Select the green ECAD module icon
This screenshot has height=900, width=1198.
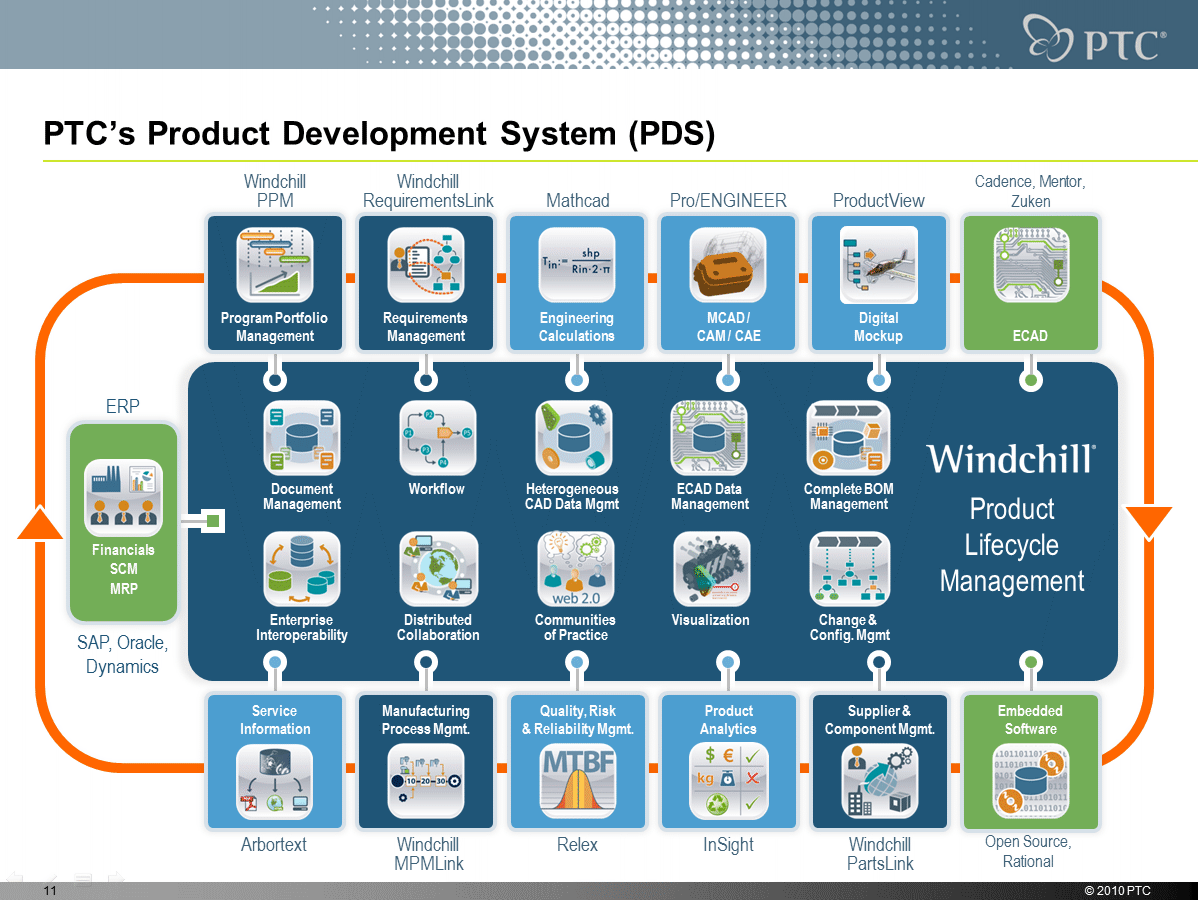pyautogui.click(x=1030, y=262)
